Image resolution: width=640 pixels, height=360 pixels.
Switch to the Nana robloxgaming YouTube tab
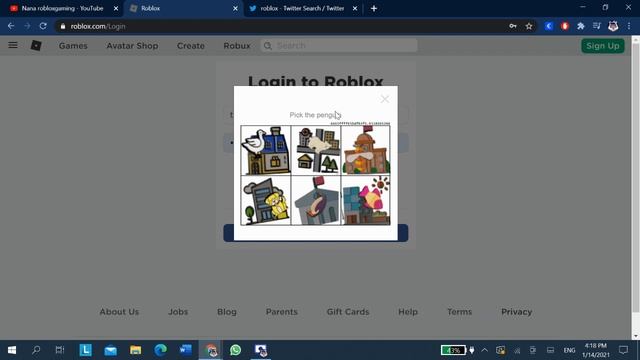(x=62, y=8)
